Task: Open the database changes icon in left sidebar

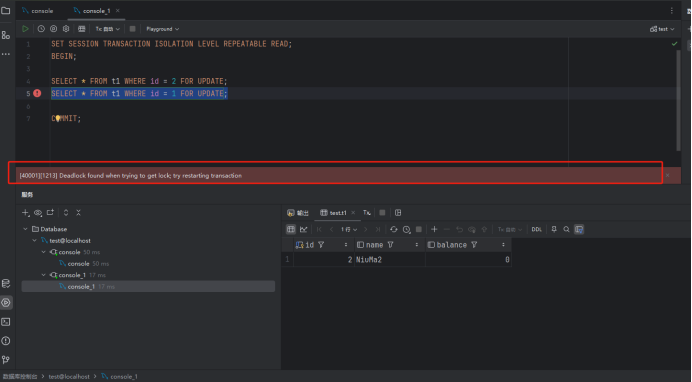Action: pyautogui.click(x=6, y=283)
